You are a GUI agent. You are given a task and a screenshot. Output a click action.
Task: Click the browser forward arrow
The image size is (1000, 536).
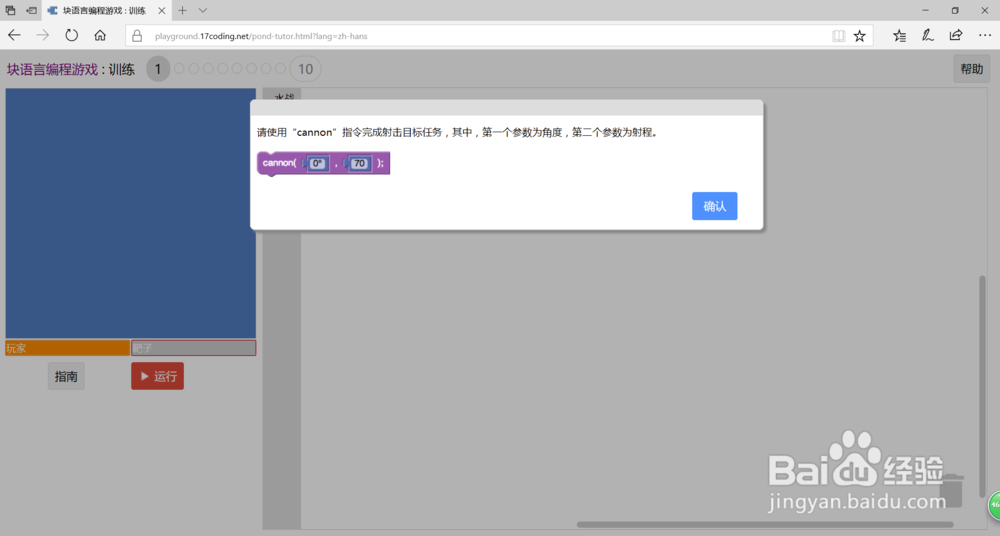pyautogui.click(x=43, y=36)
